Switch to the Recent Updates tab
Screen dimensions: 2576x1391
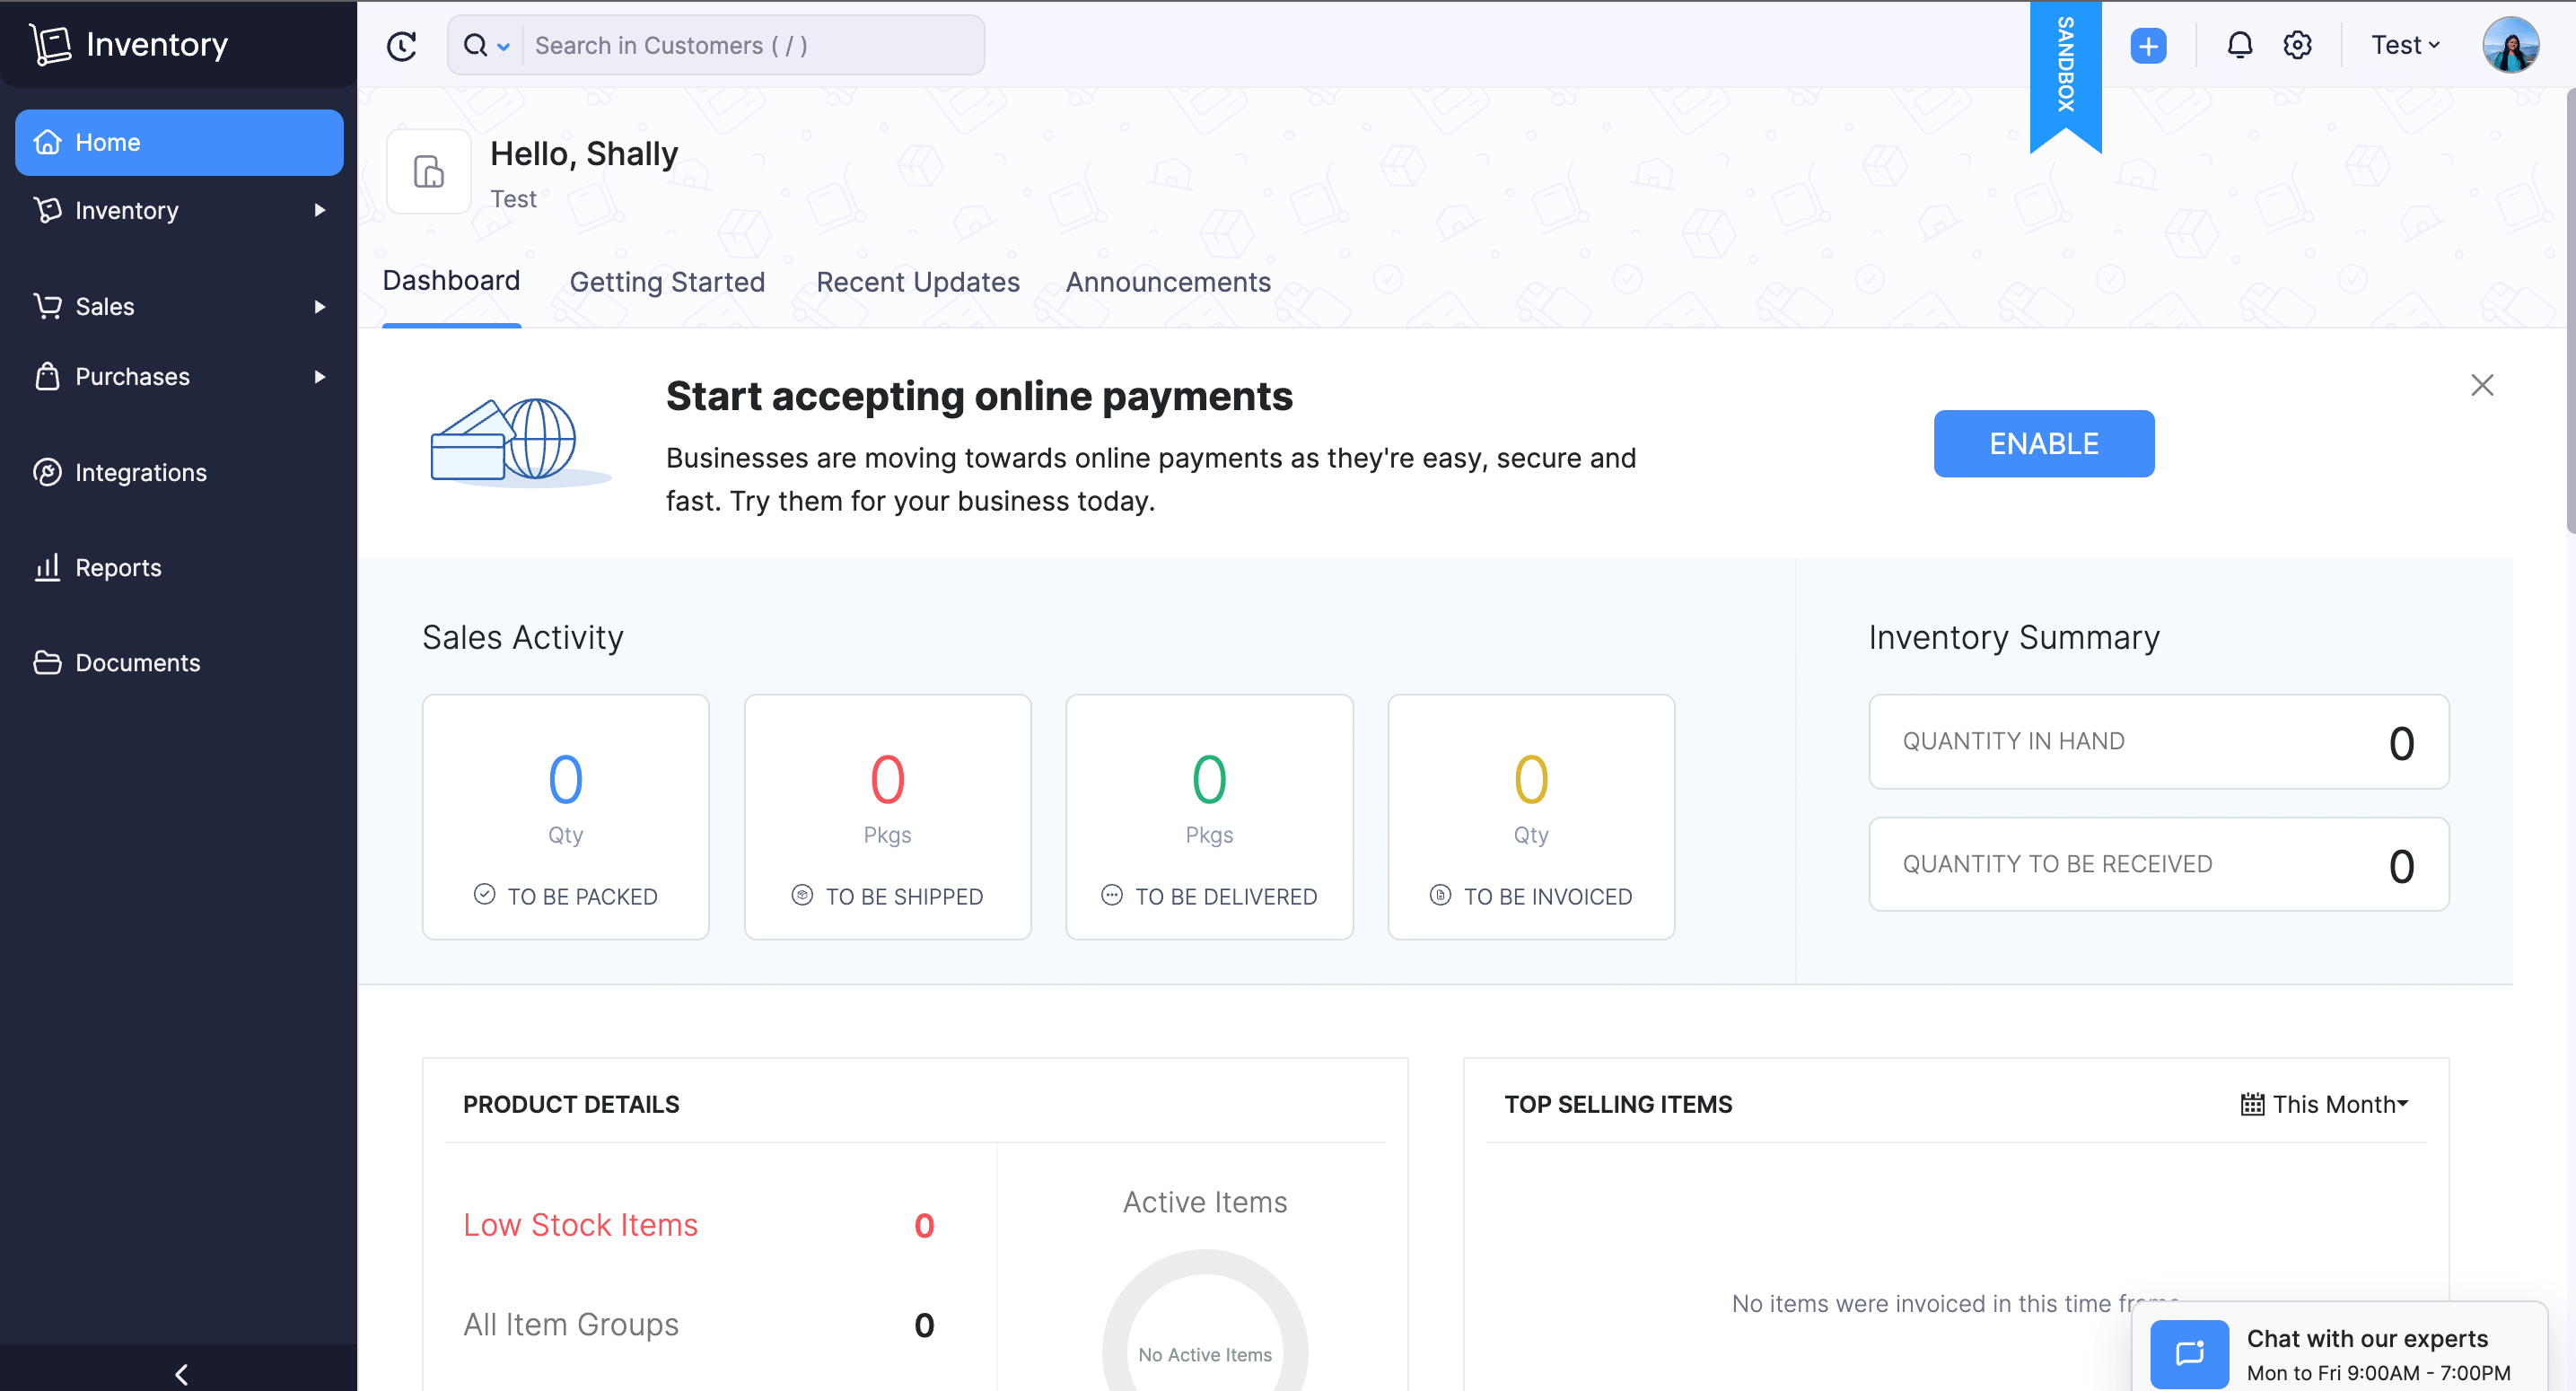click(x=917, y=282)
